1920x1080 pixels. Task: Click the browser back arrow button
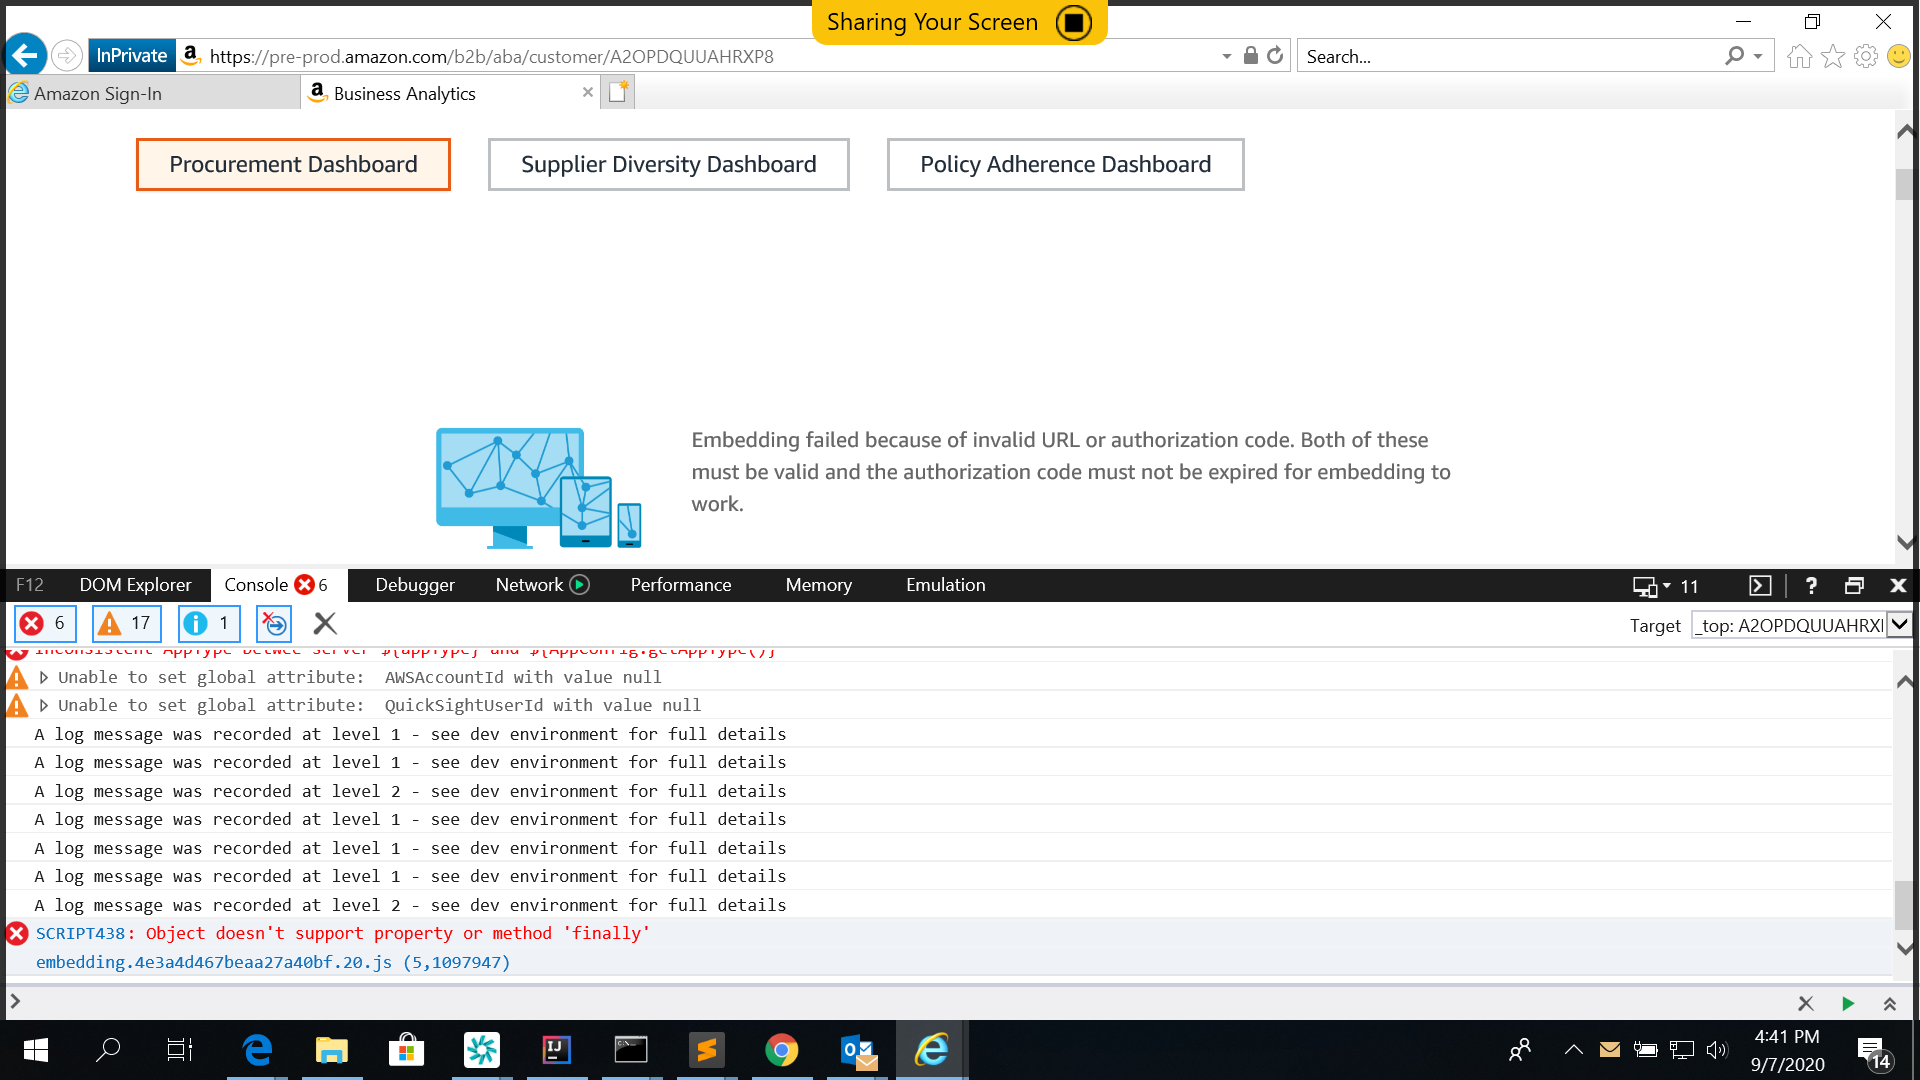click(x=26, y=56)
